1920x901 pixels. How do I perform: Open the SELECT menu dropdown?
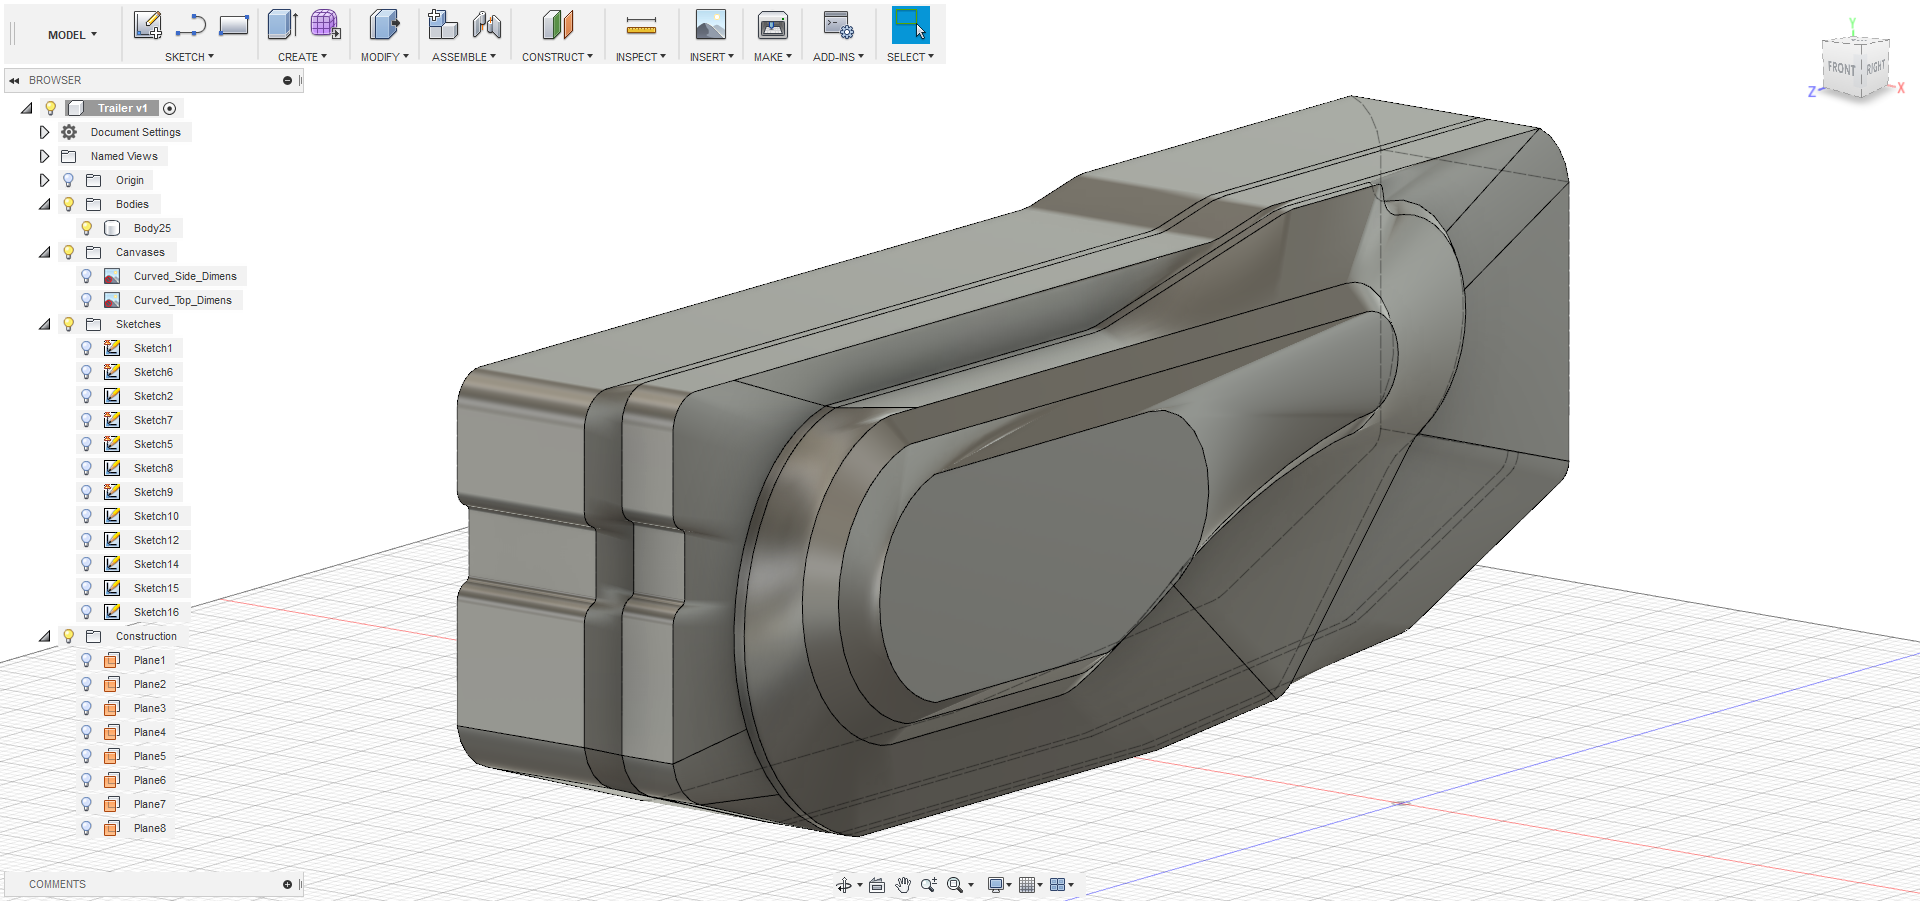910,57
